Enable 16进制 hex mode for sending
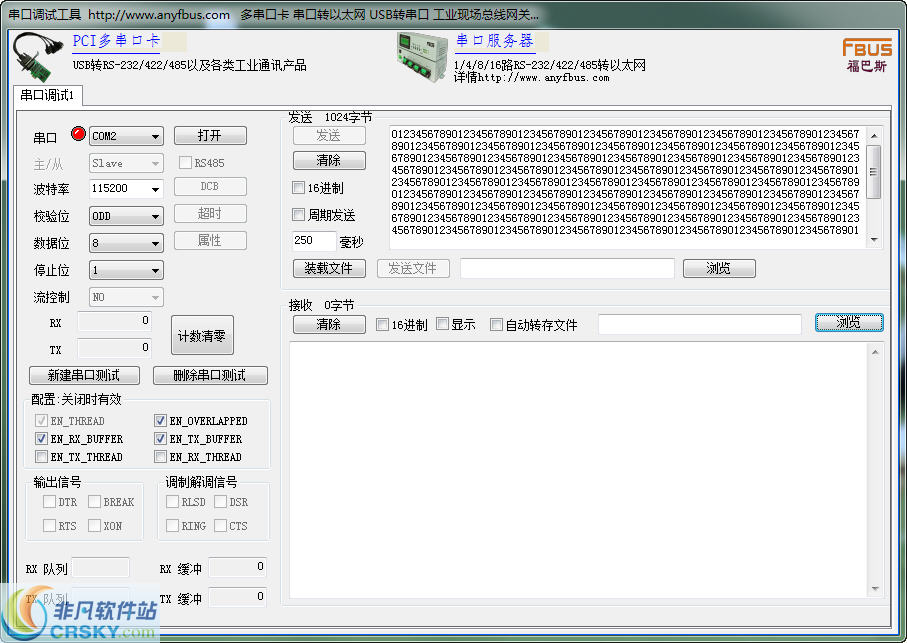 (298, 186)
